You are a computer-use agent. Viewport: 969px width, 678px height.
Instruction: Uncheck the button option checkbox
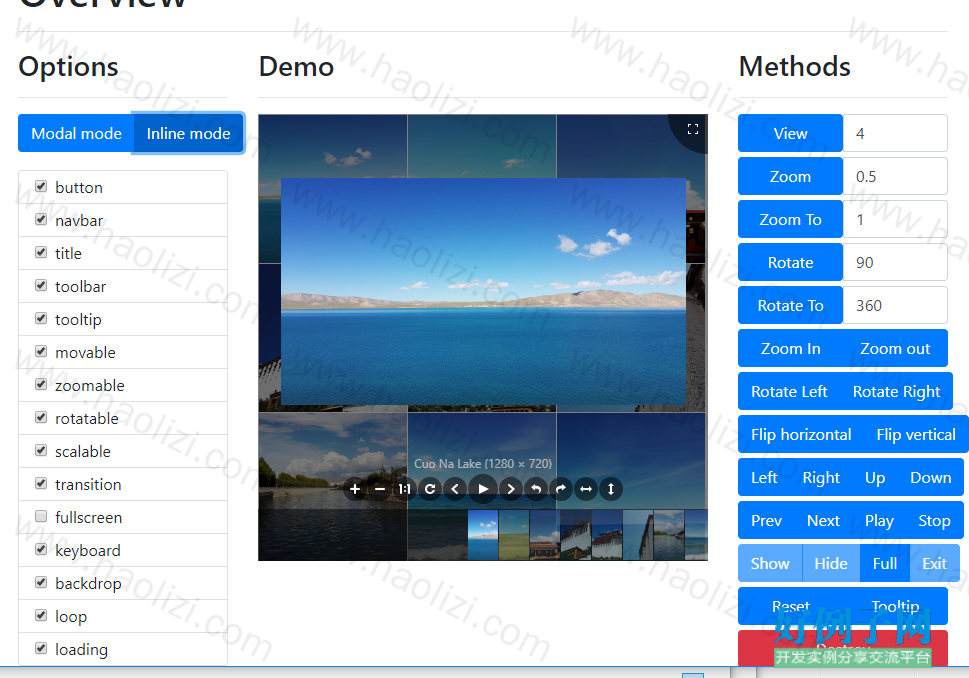(41, 186)
